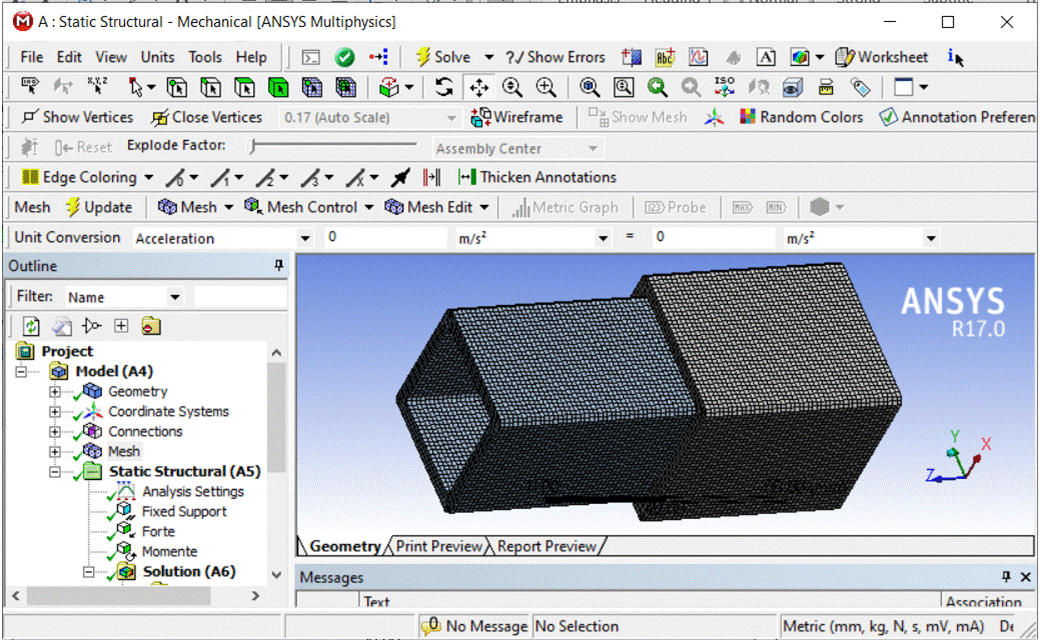Toggle Random Colors

(801, 117)
